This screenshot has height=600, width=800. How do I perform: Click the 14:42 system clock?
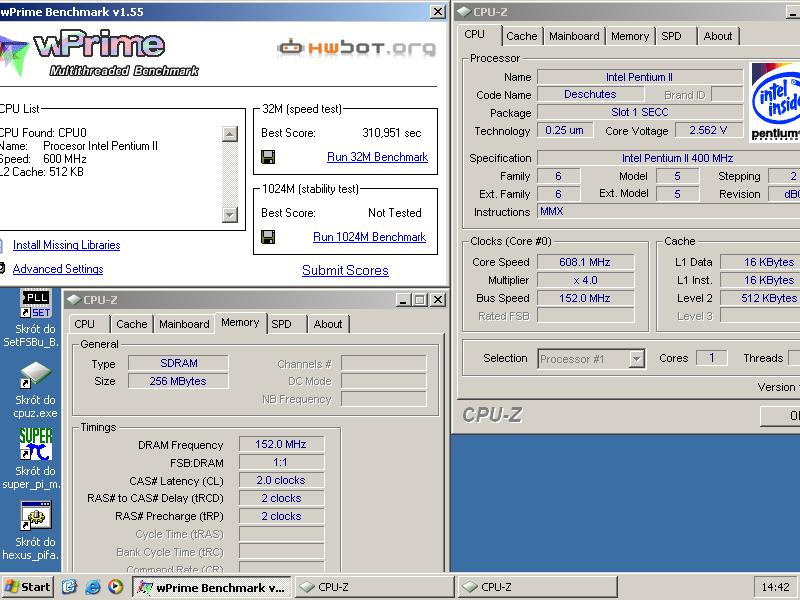coord(775,587)
